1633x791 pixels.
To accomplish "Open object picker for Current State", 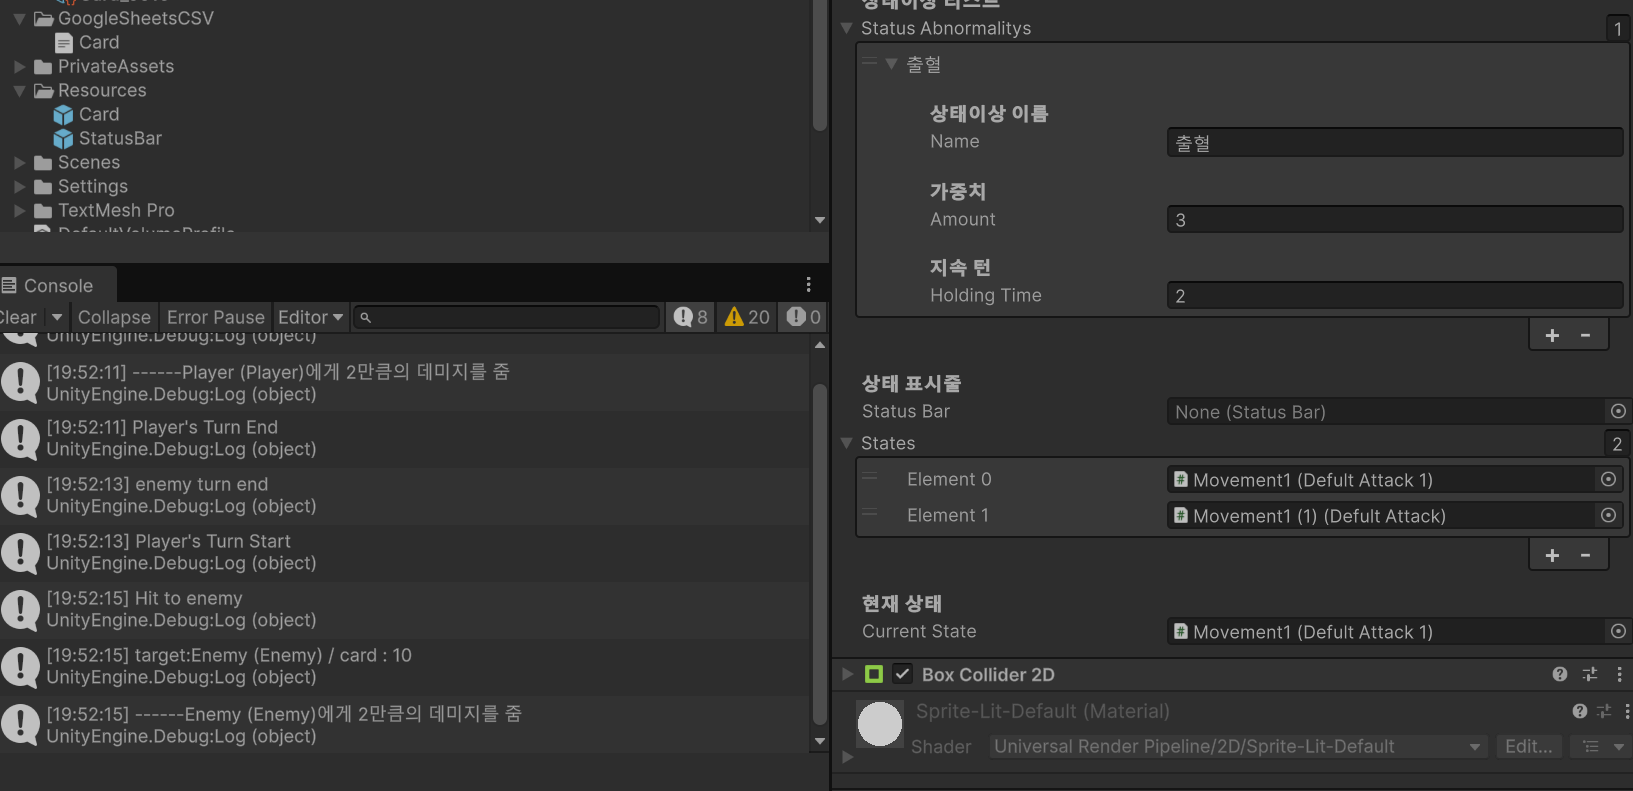I will pyautogui.click(x=1618, y=631).
